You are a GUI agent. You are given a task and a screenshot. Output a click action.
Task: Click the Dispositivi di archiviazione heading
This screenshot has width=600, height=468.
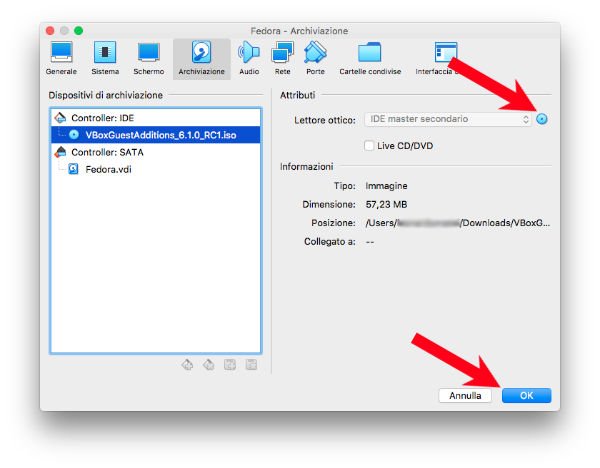[x=106, y=95]
